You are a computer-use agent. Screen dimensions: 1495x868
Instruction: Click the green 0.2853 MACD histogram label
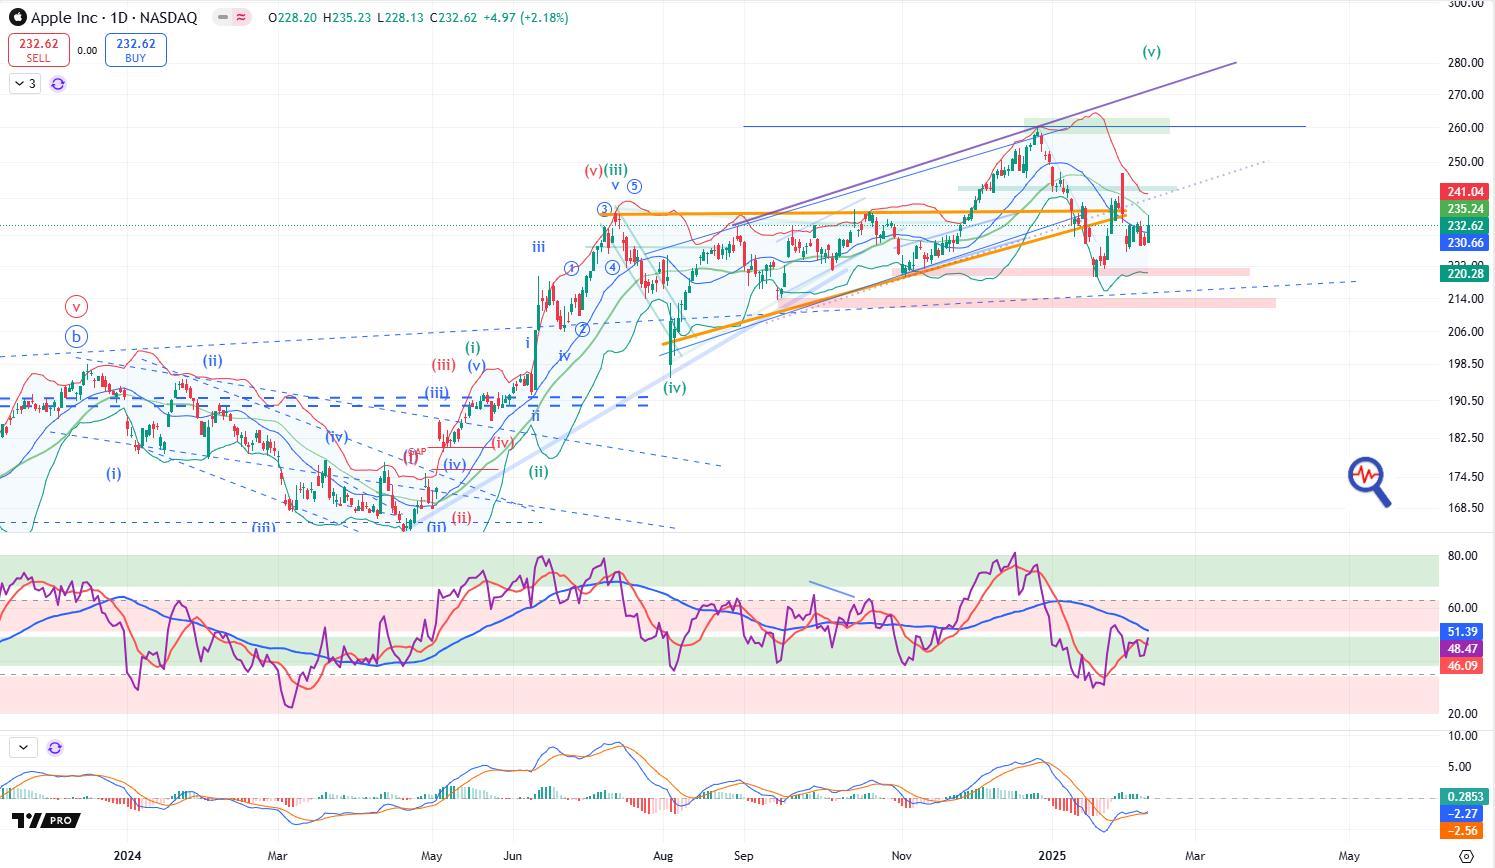click(x=1463, y=797)
